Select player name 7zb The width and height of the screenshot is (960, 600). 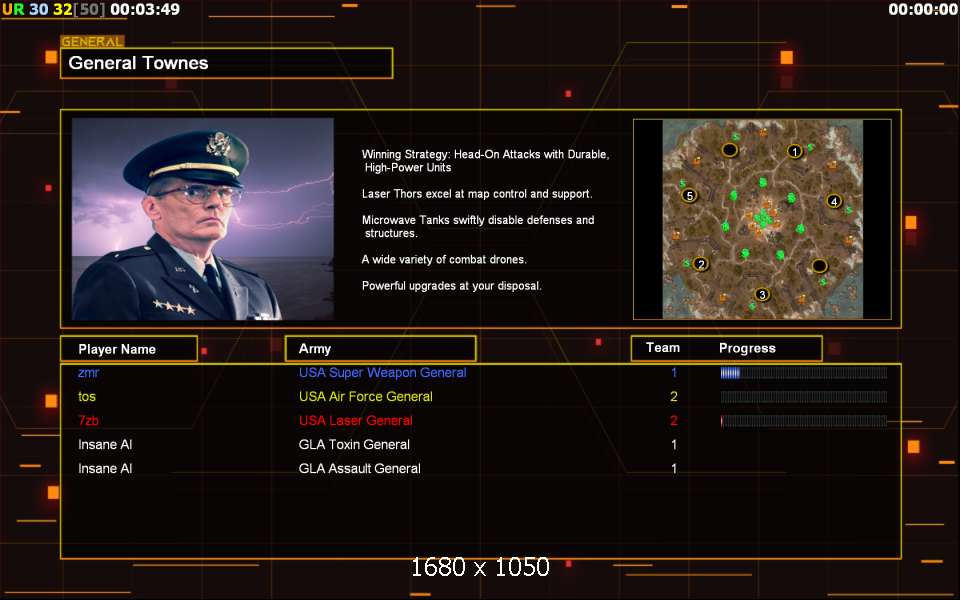pos(88,421)
